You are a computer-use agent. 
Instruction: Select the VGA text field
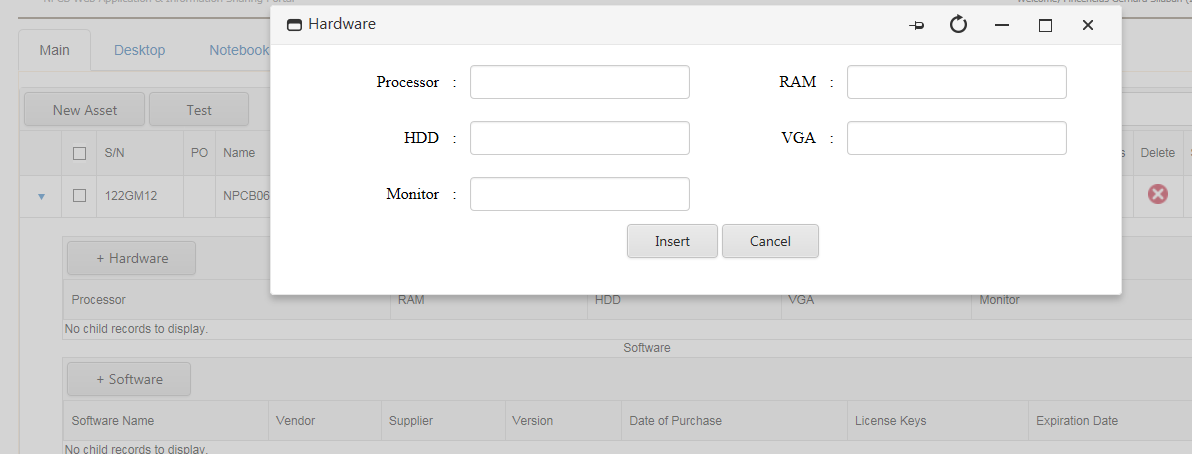(x=956, y=138)
